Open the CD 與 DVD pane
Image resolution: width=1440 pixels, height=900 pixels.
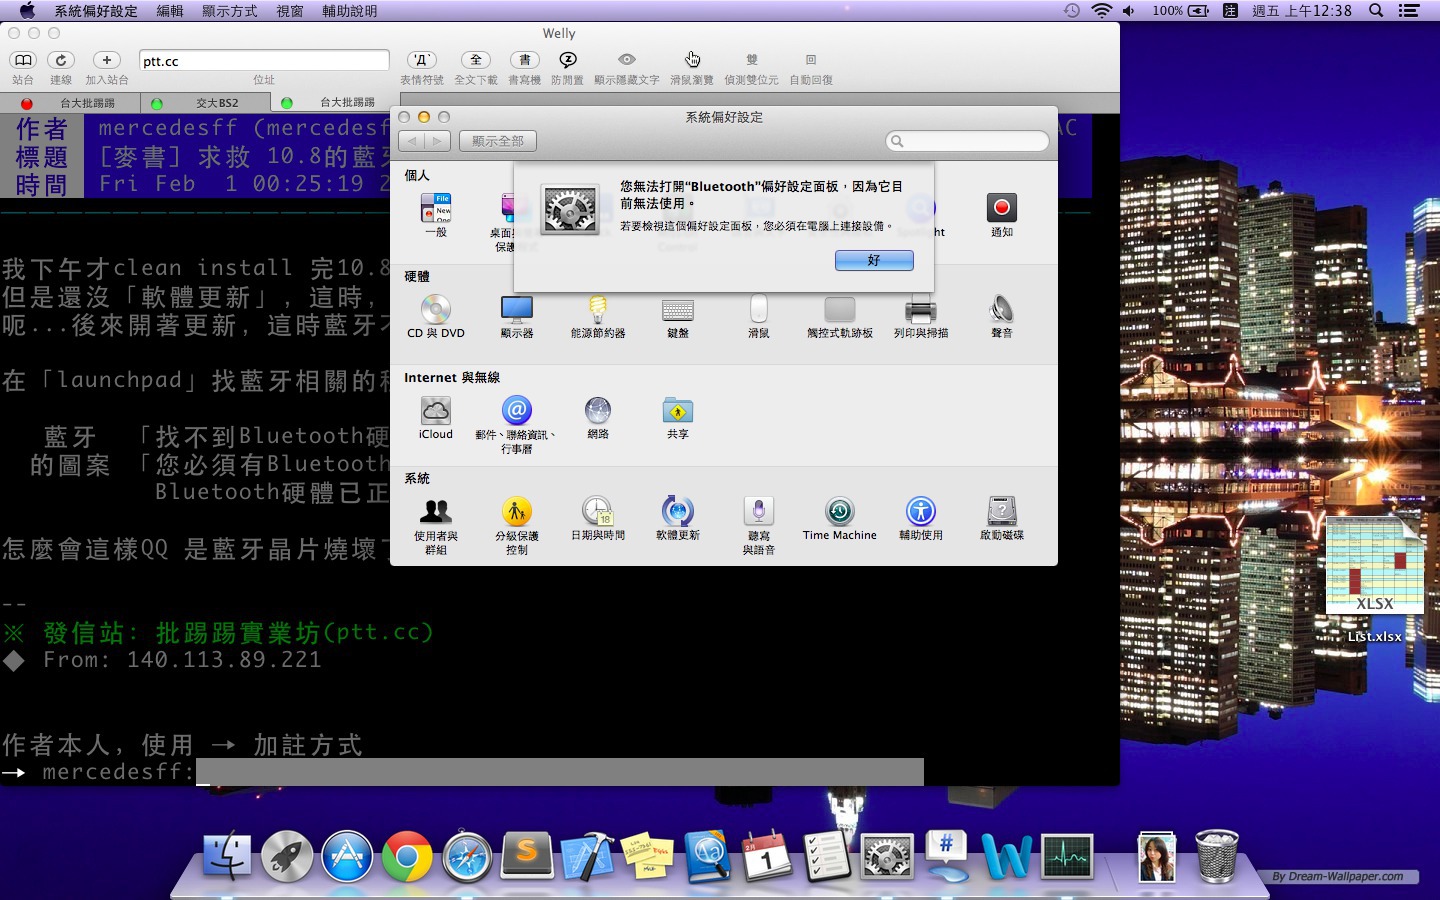click(436, 316)
